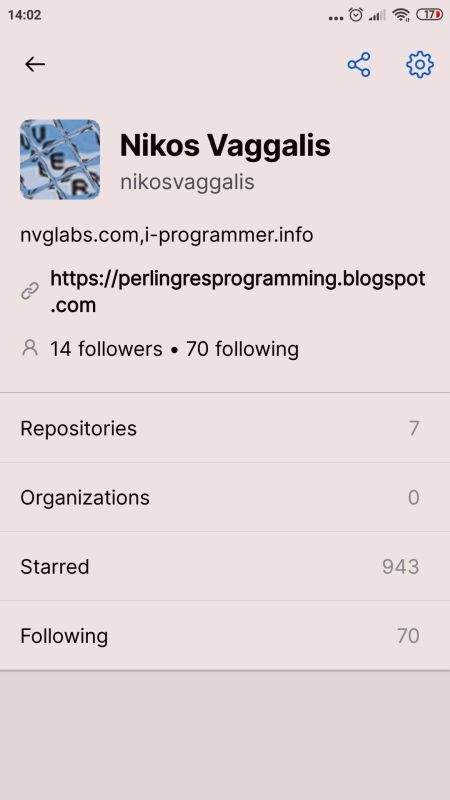450x800 pixels.
Task: Tap the repositories count 7
Action: point(414,428)
